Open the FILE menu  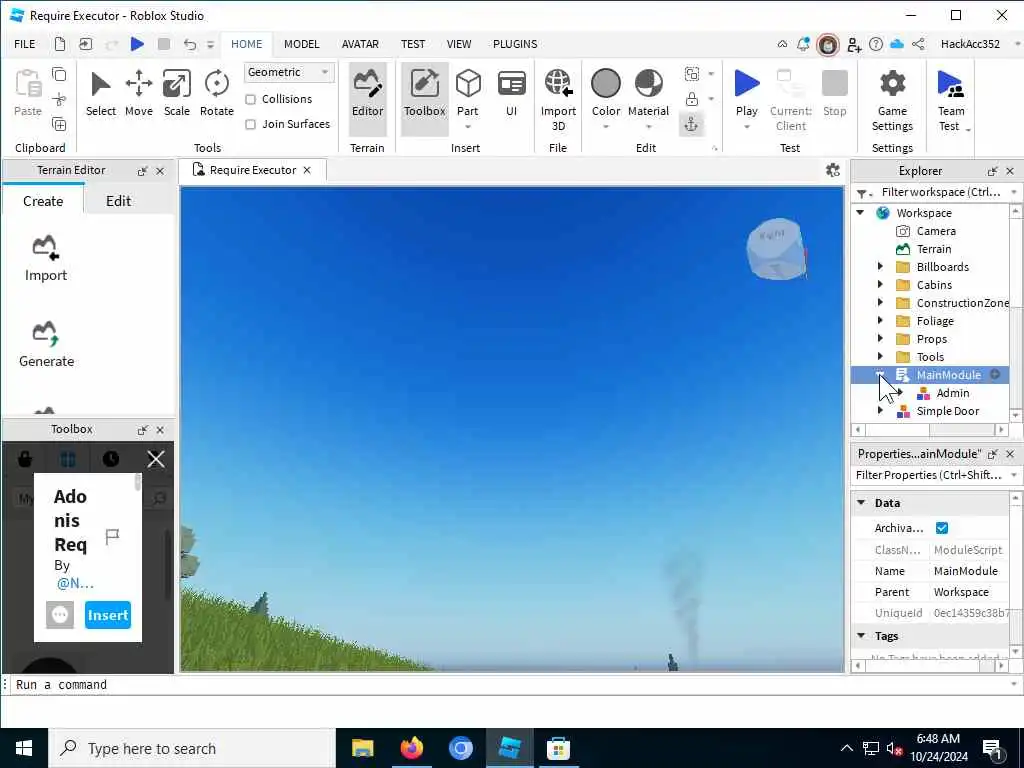coord(25,44)
